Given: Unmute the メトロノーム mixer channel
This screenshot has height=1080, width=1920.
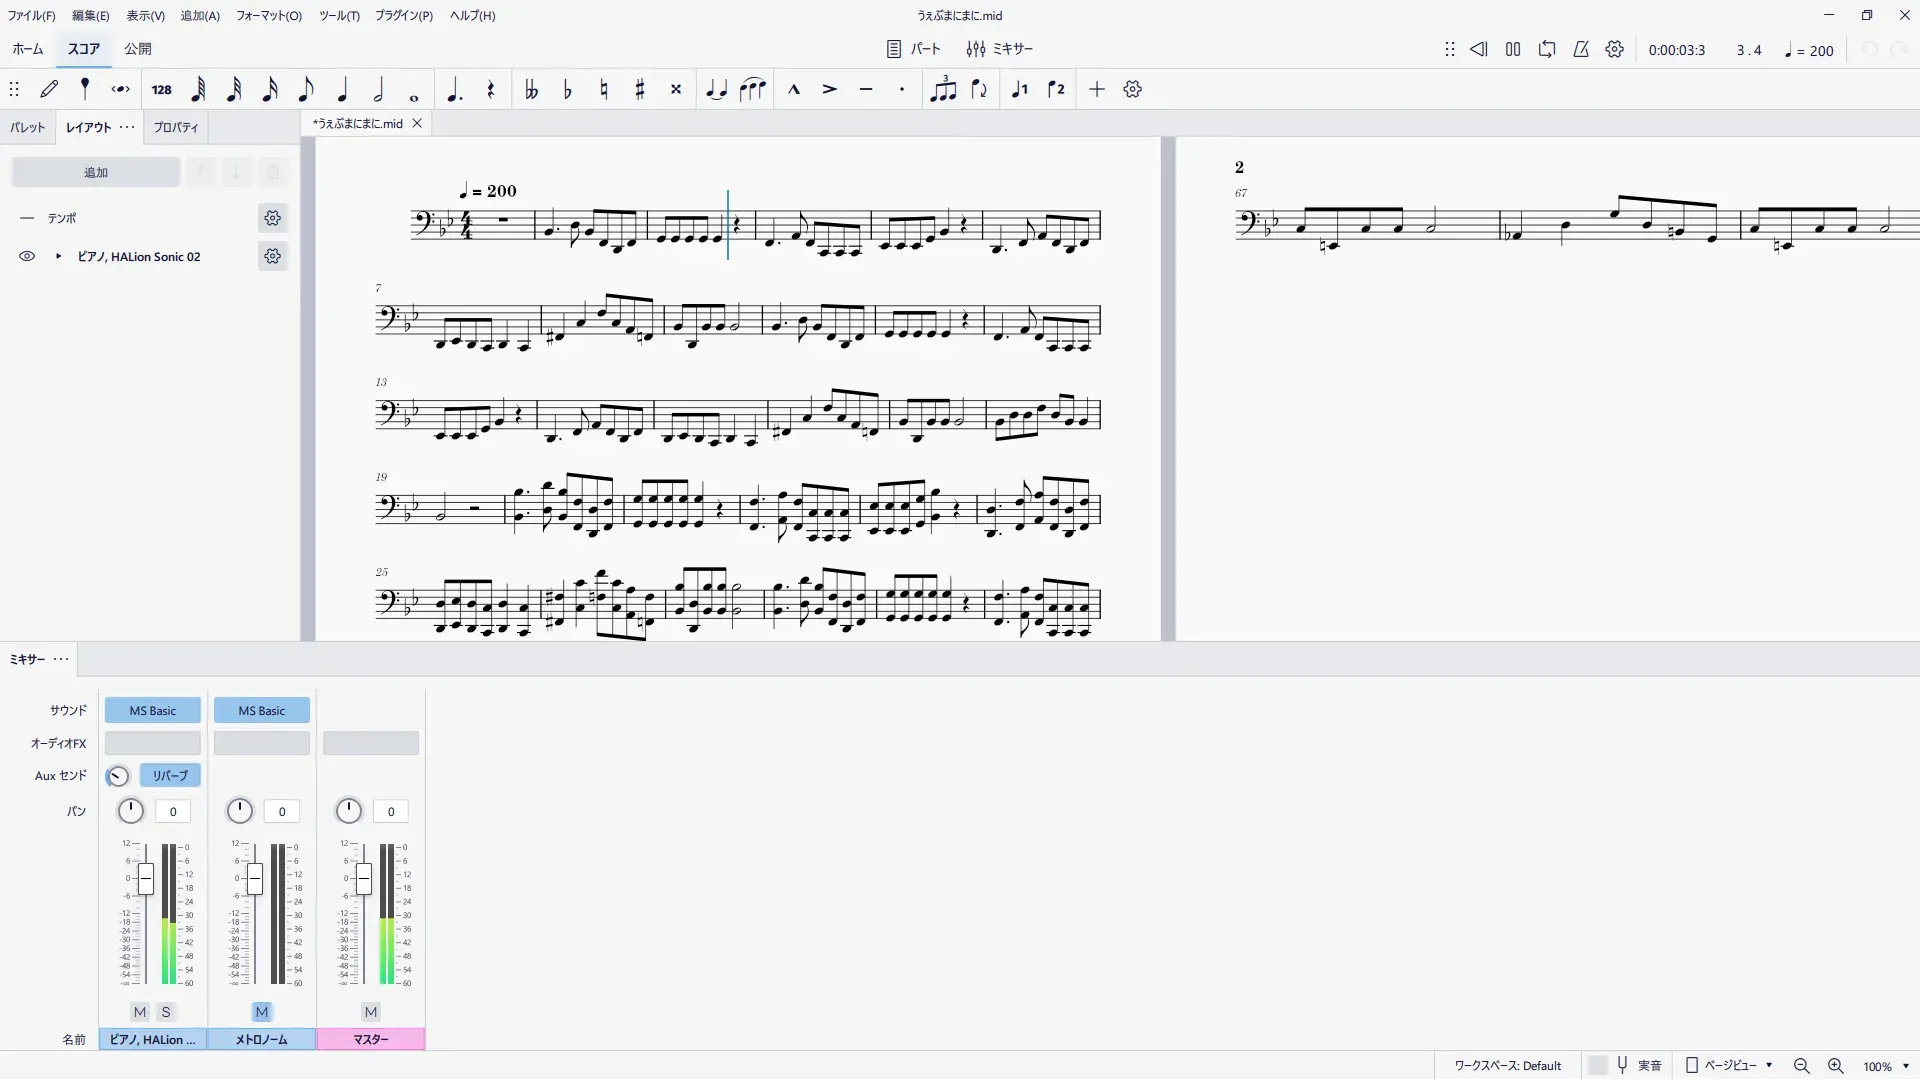Looking at the screenshot, I should [x=262, y=1012].
